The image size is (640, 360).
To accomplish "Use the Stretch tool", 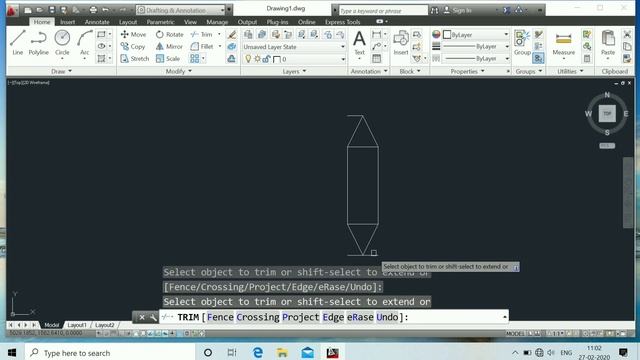I will tap(135, 59).
